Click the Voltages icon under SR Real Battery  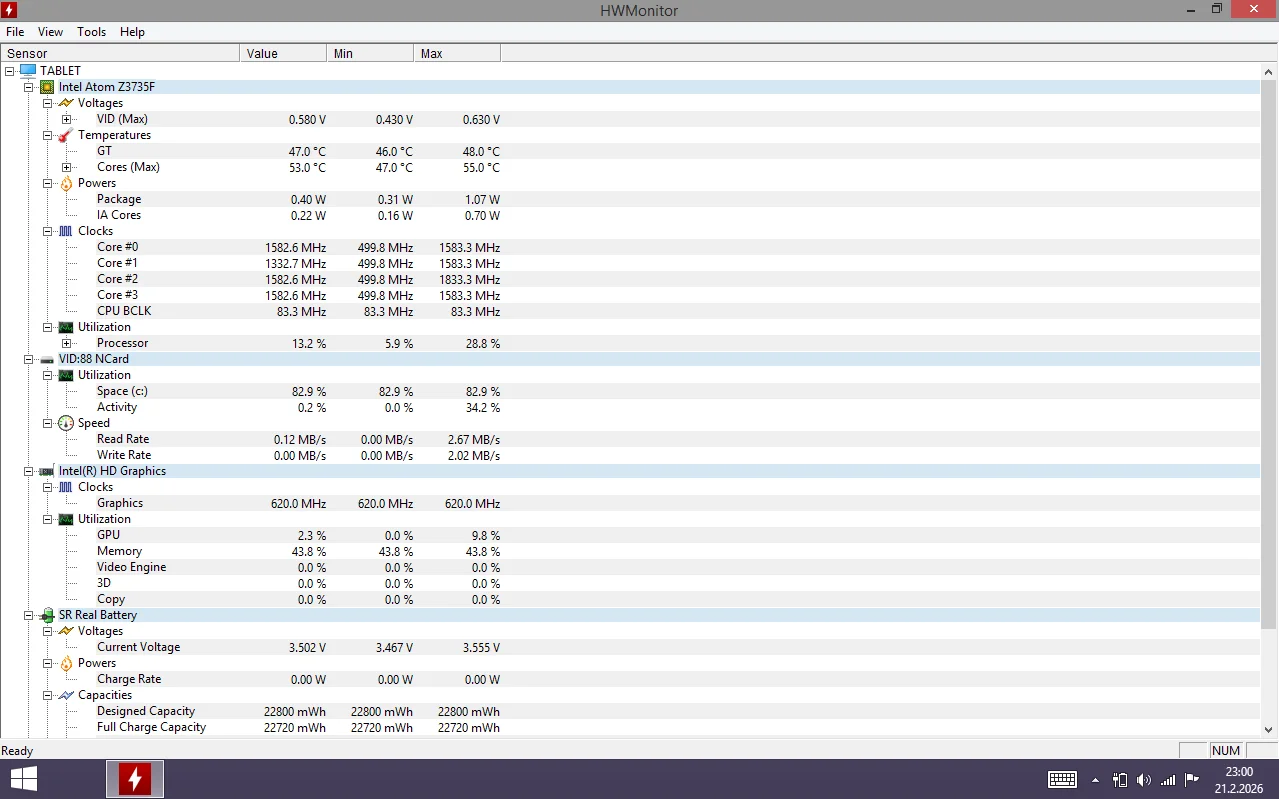point(66,631)
